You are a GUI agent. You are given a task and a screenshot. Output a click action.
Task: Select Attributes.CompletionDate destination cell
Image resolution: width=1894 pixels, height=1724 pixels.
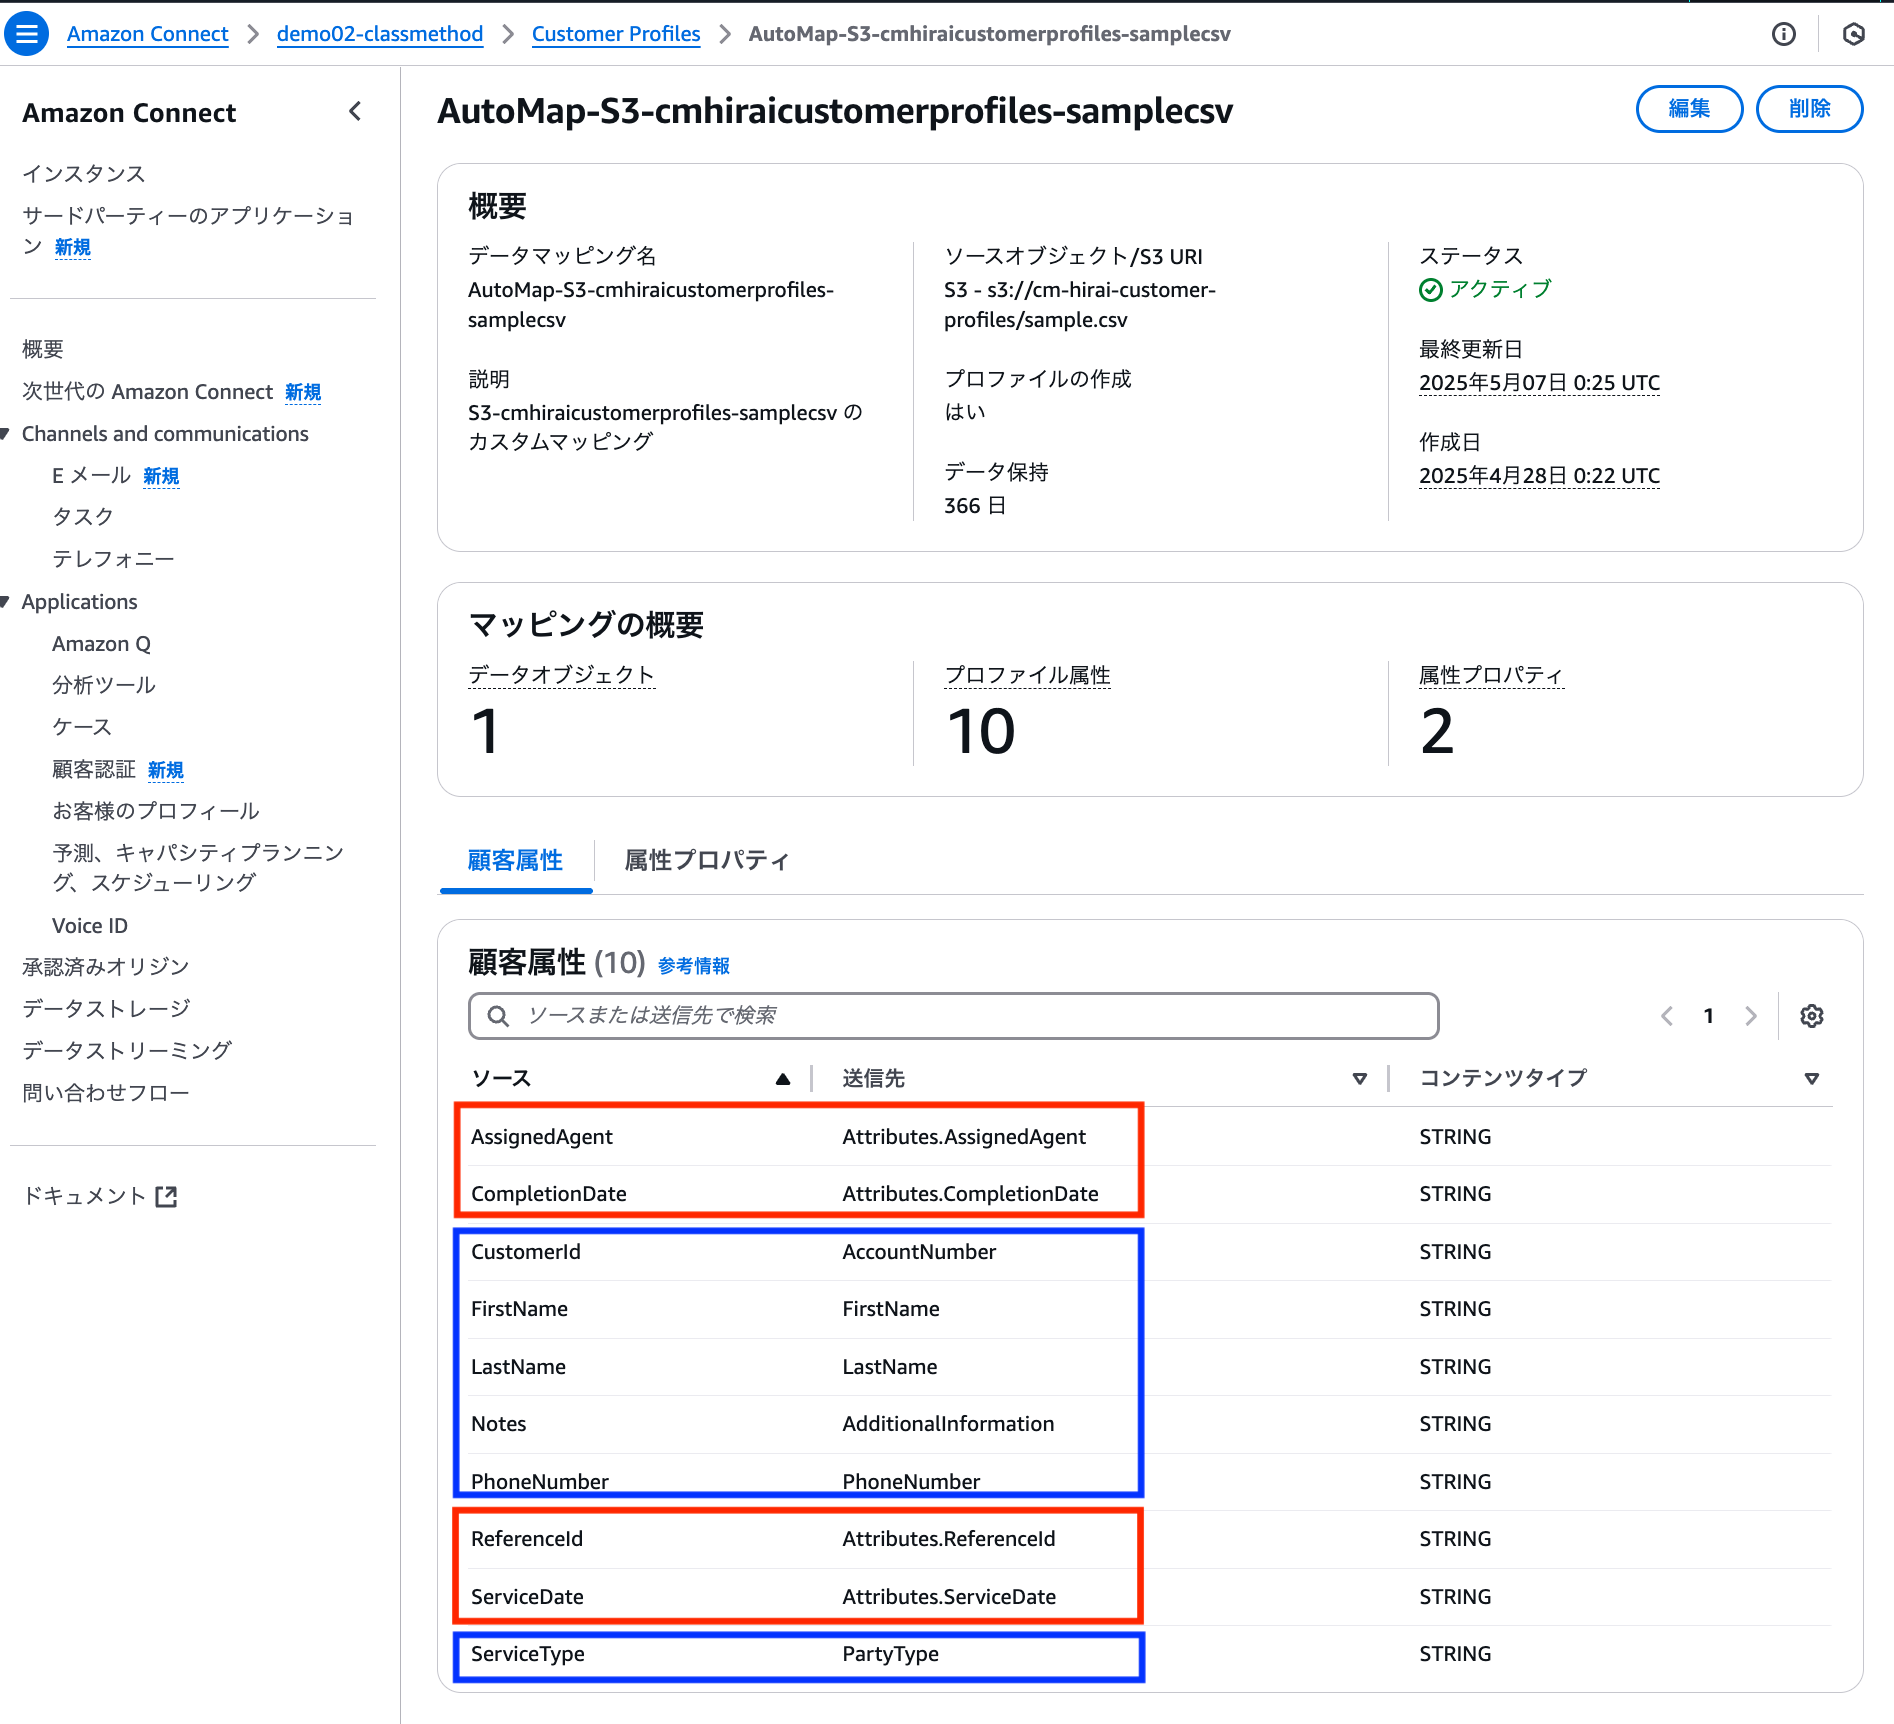[970, 1194]
